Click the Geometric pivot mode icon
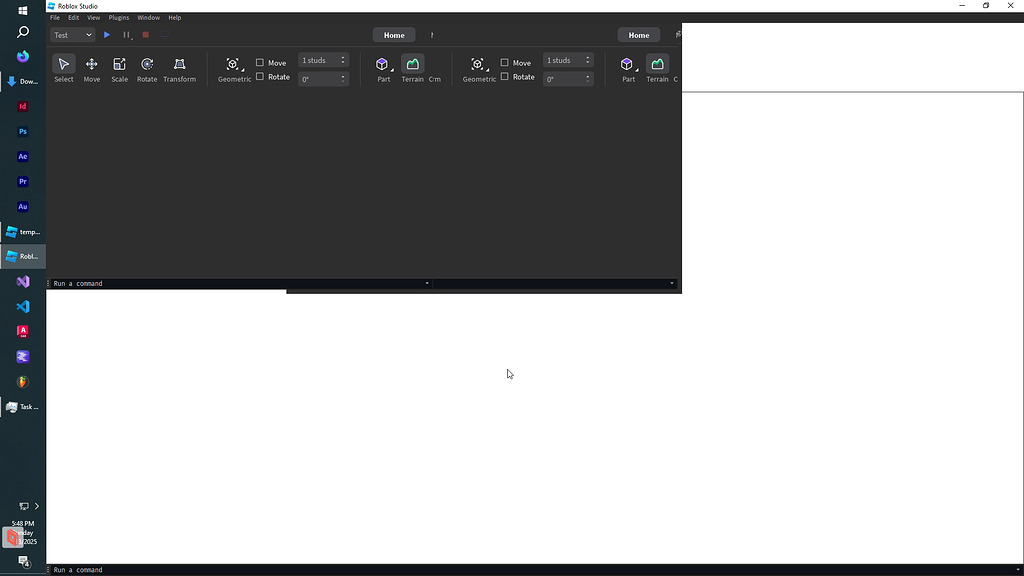 click(x=233, y=63)
